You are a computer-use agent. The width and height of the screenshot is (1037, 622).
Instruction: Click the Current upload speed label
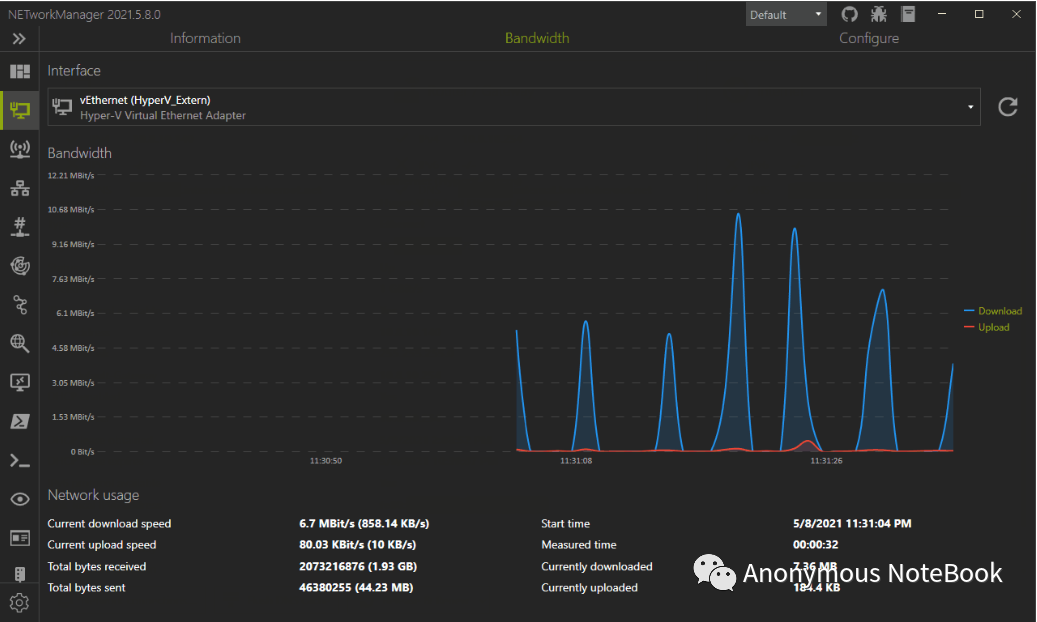[102, 545]
